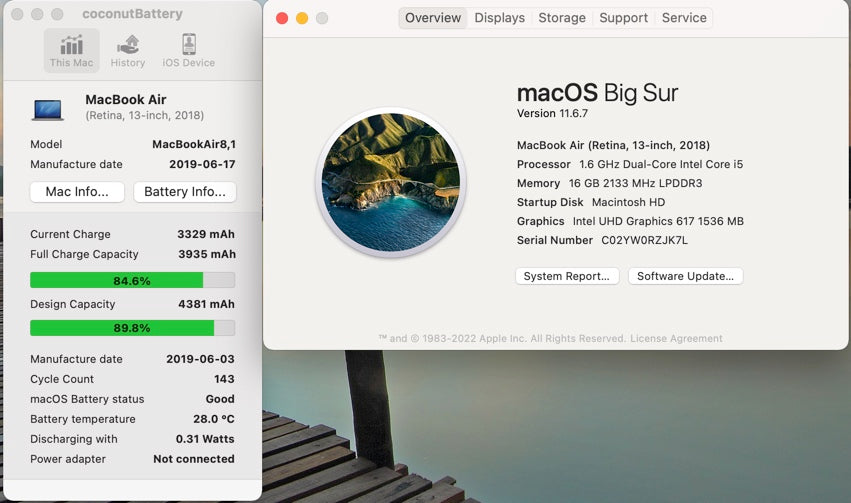Select the serial number C02YW0RZJK7L

click(x=644, y=240)
